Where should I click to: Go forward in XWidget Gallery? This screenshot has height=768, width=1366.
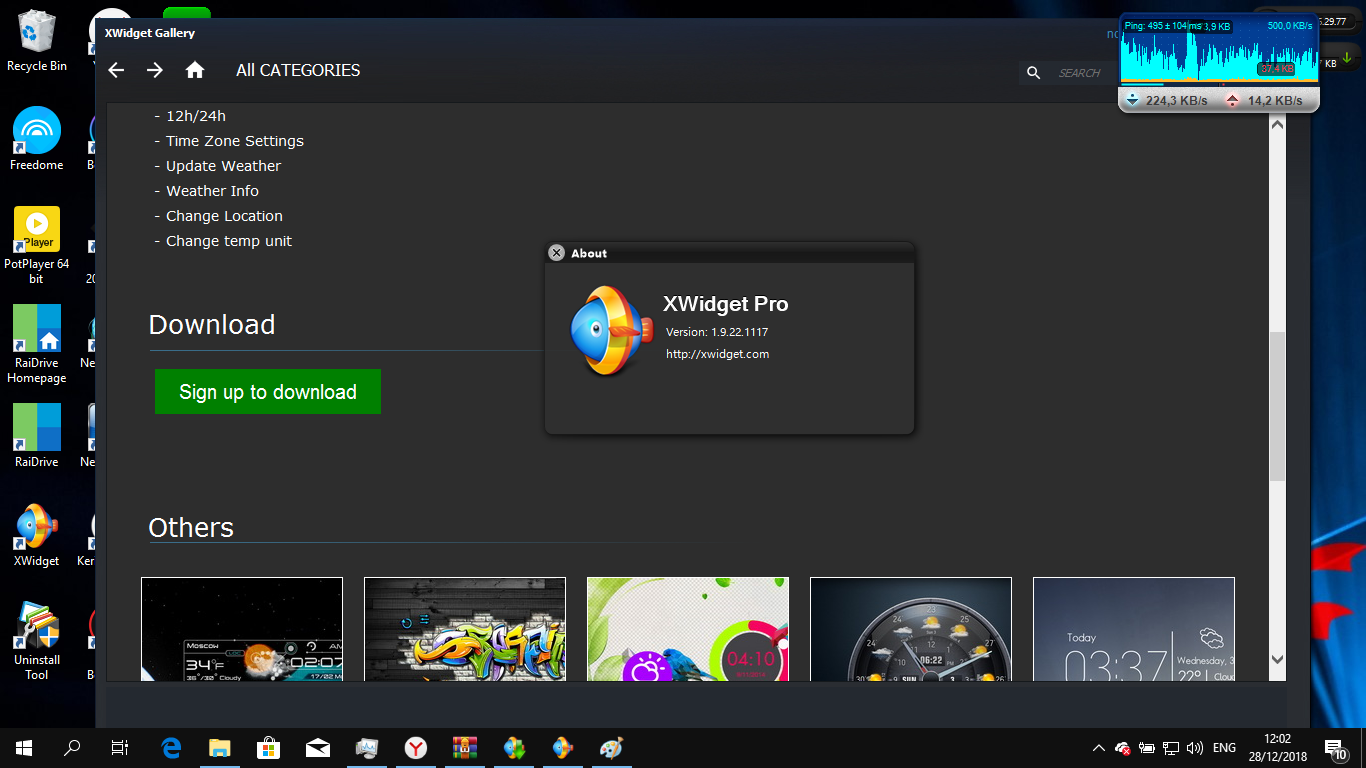(x=154, y=70)
